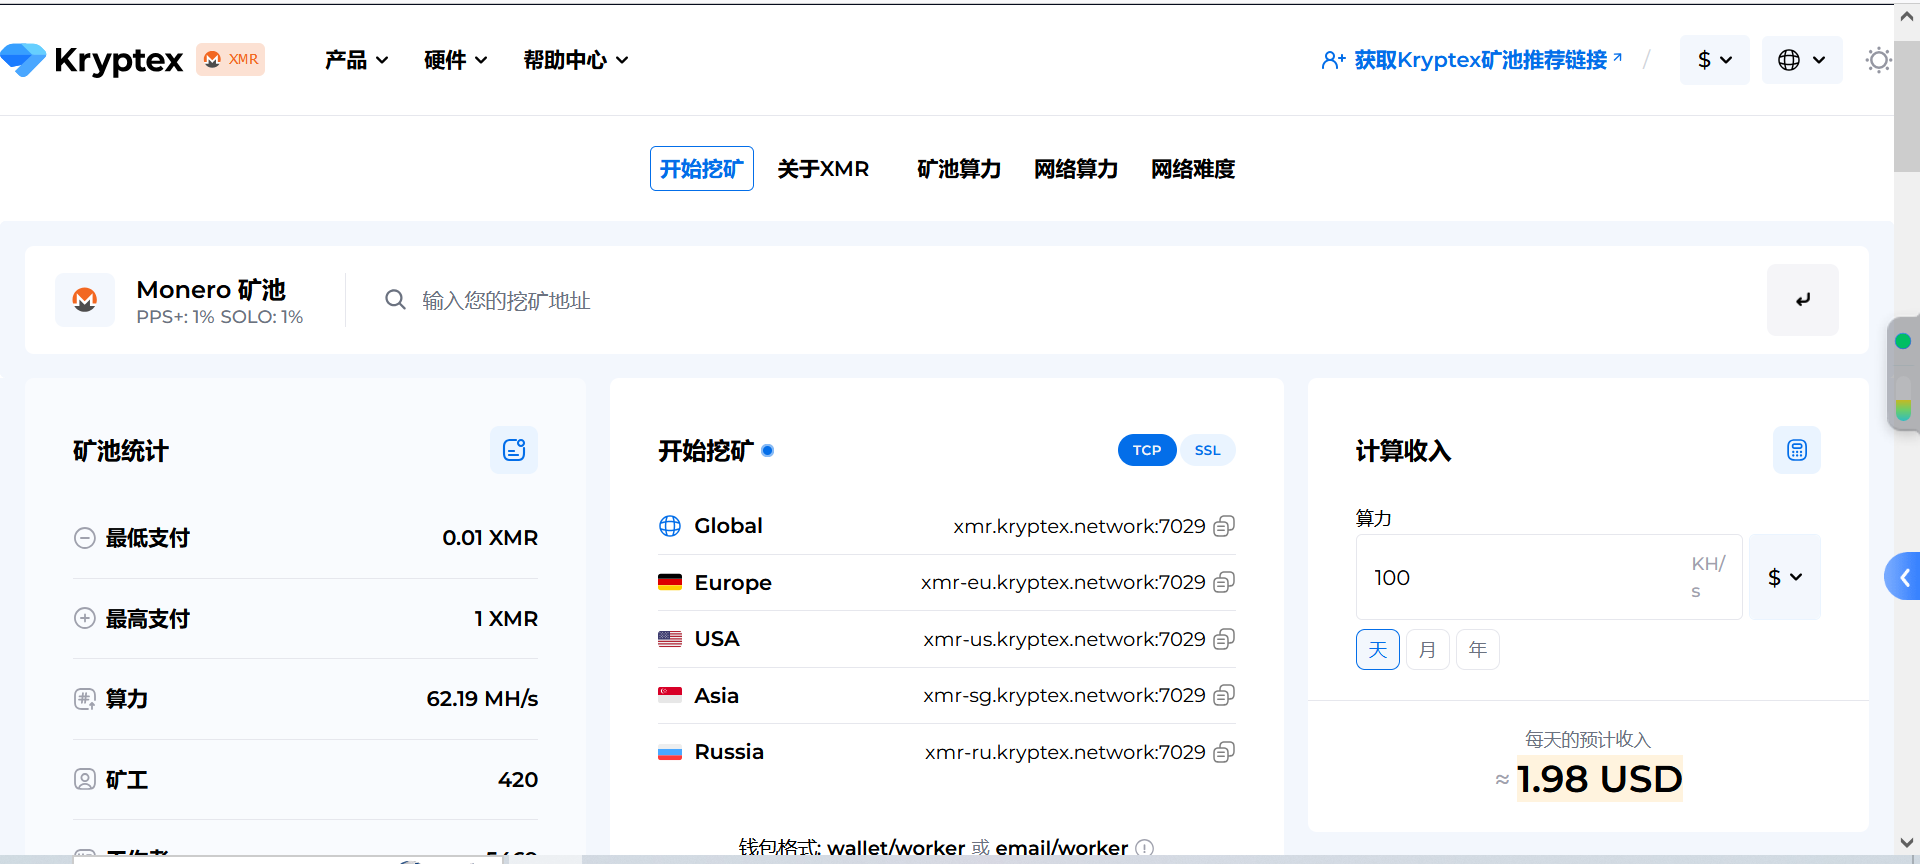Click the XMR coin badge
This screenshot has width=1920, height=864.
pos(231,59)
